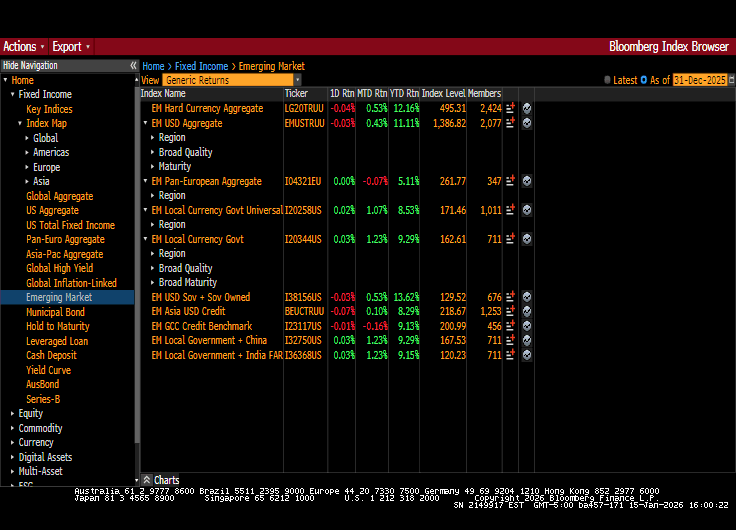Open members list icon for EM Pan-European Aggregate
Image resolution: width=736 pixels, height=530 pixels.
tap(510, 181)
